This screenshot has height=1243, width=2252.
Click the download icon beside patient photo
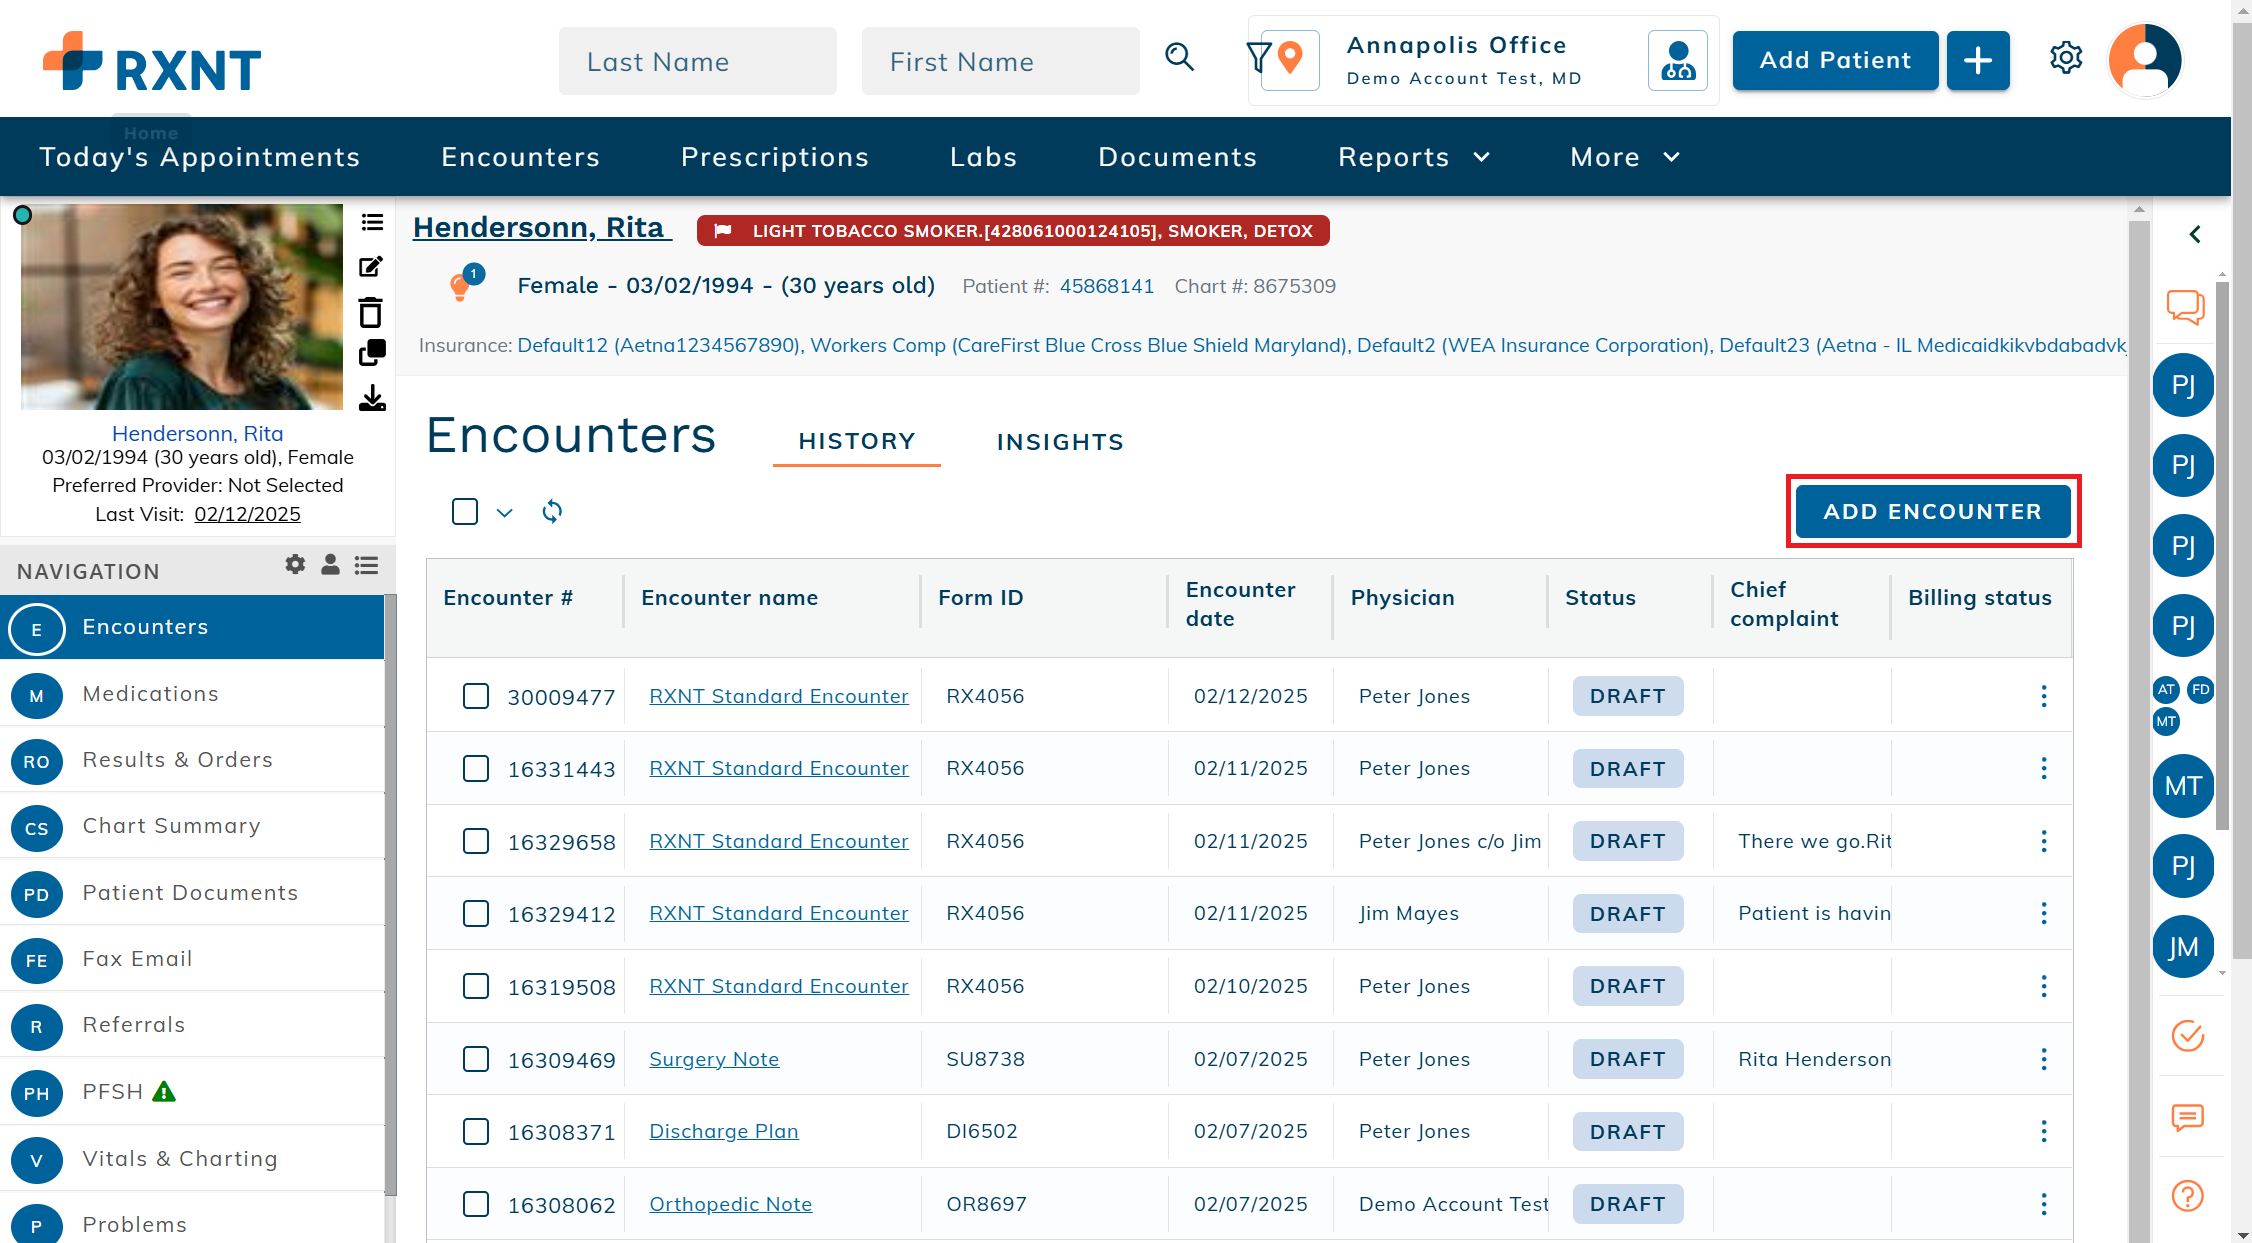coord(372,398)
